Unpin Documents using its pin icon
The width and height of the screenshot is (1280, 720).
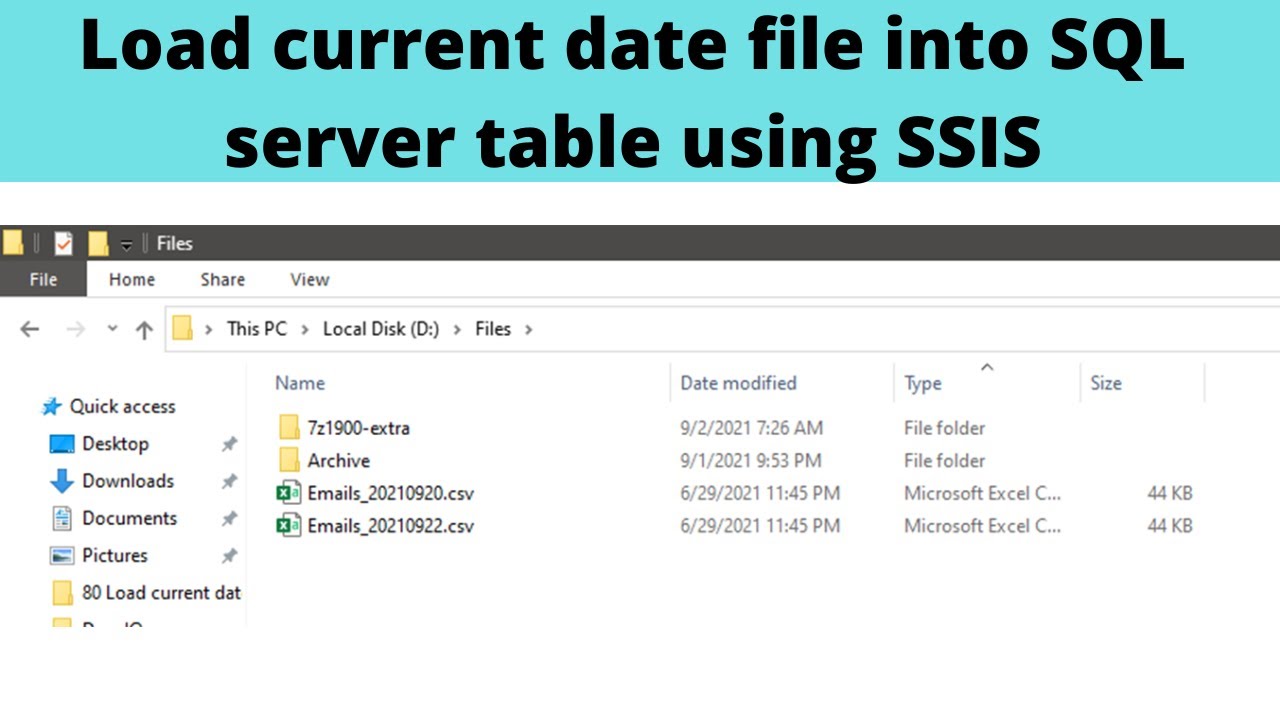(229, 518)
